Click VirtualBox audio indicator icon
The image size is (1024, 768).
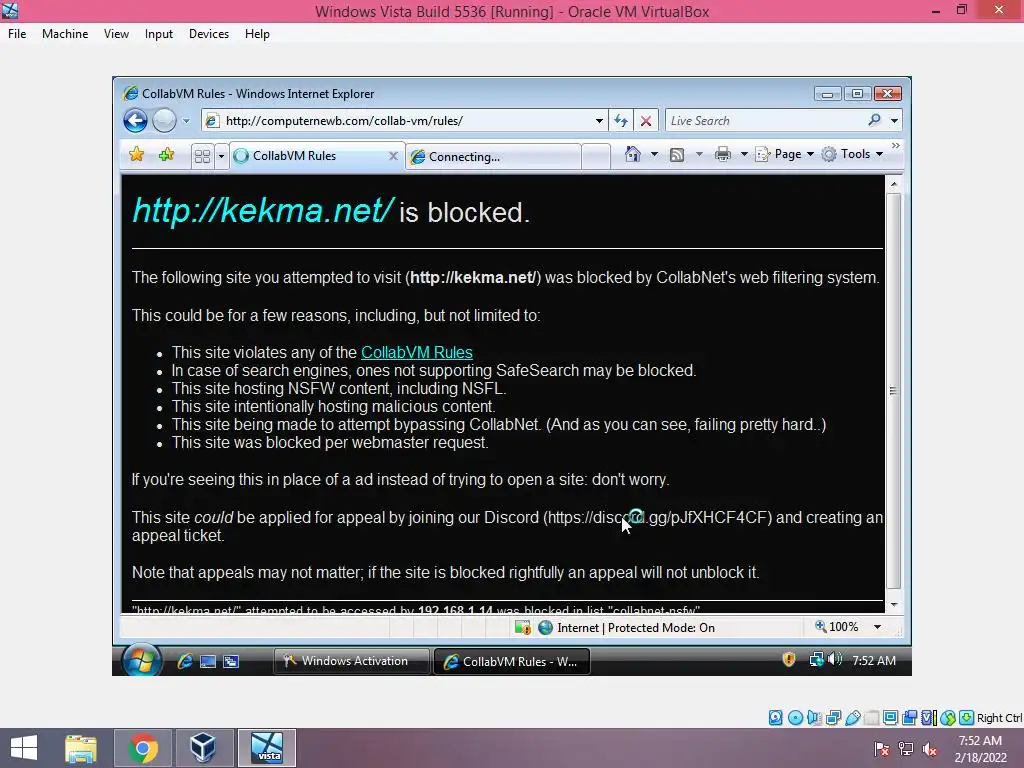pos(814,718)
